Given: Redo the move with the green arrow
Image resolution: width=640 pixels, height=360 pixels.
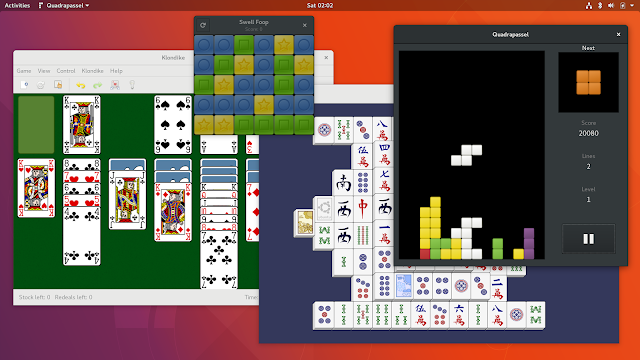Looking at the screenshot, I should [x=98, y=85].
